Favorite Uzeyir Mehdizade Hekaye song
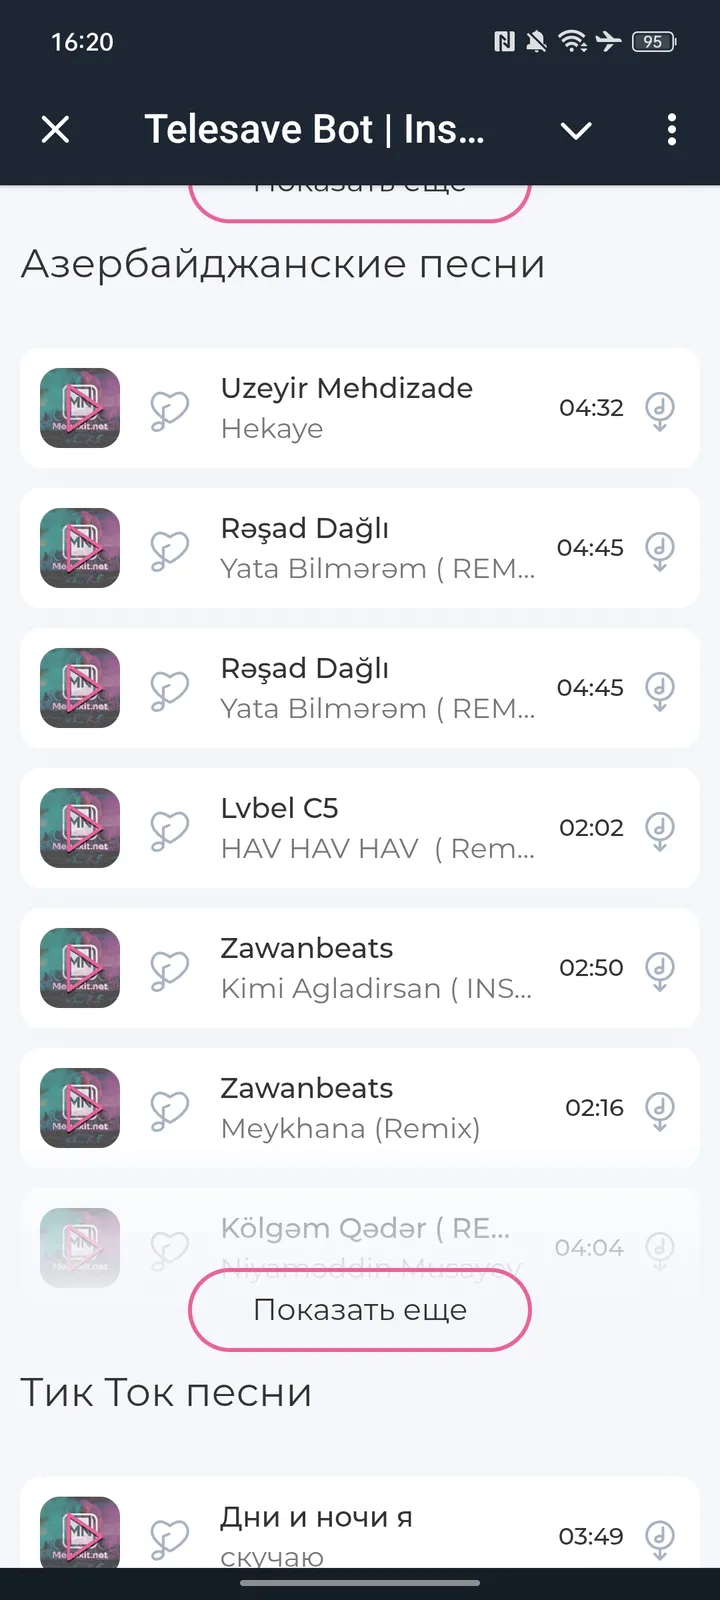The width and height of the screenshot is (720, 1600). pos(169,409)
